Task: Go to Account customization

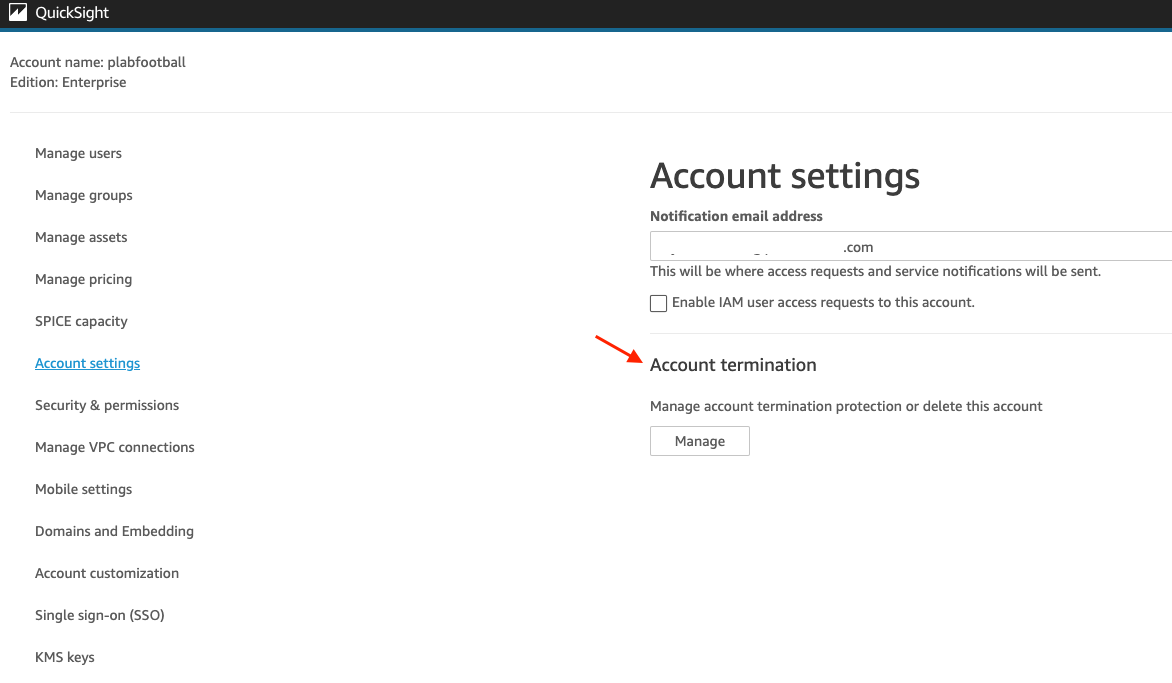Action: click(107, 573)
